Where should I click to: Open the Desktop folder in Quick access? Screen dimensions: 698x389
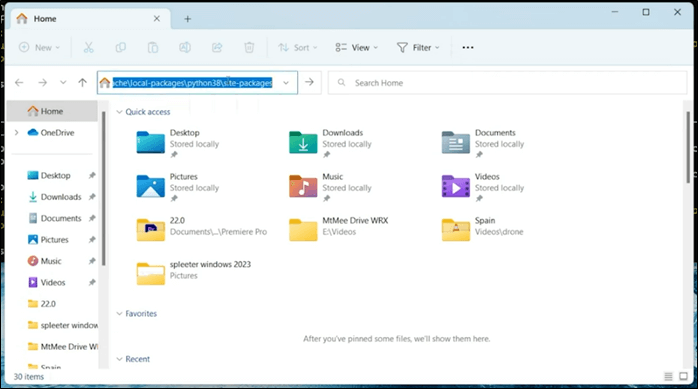[178, 143]
